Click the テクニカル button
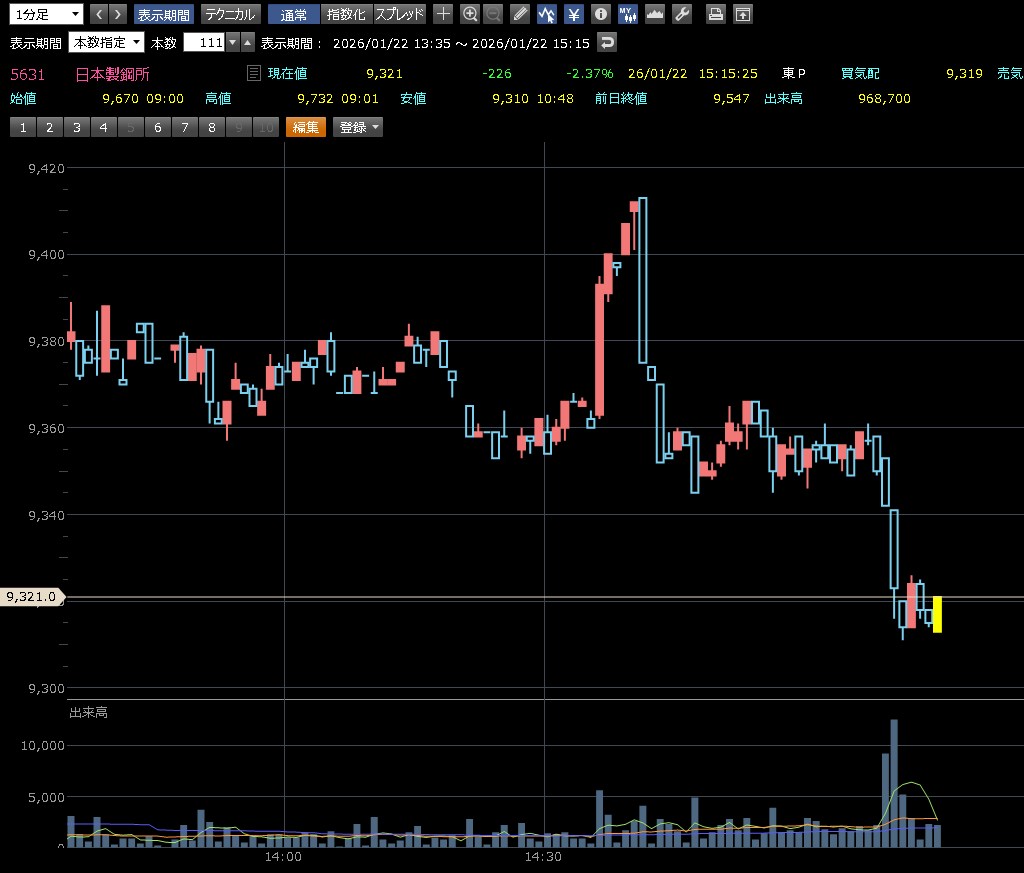The height and width of the screenshot is (873, 1024). click(x=230, y=14)
